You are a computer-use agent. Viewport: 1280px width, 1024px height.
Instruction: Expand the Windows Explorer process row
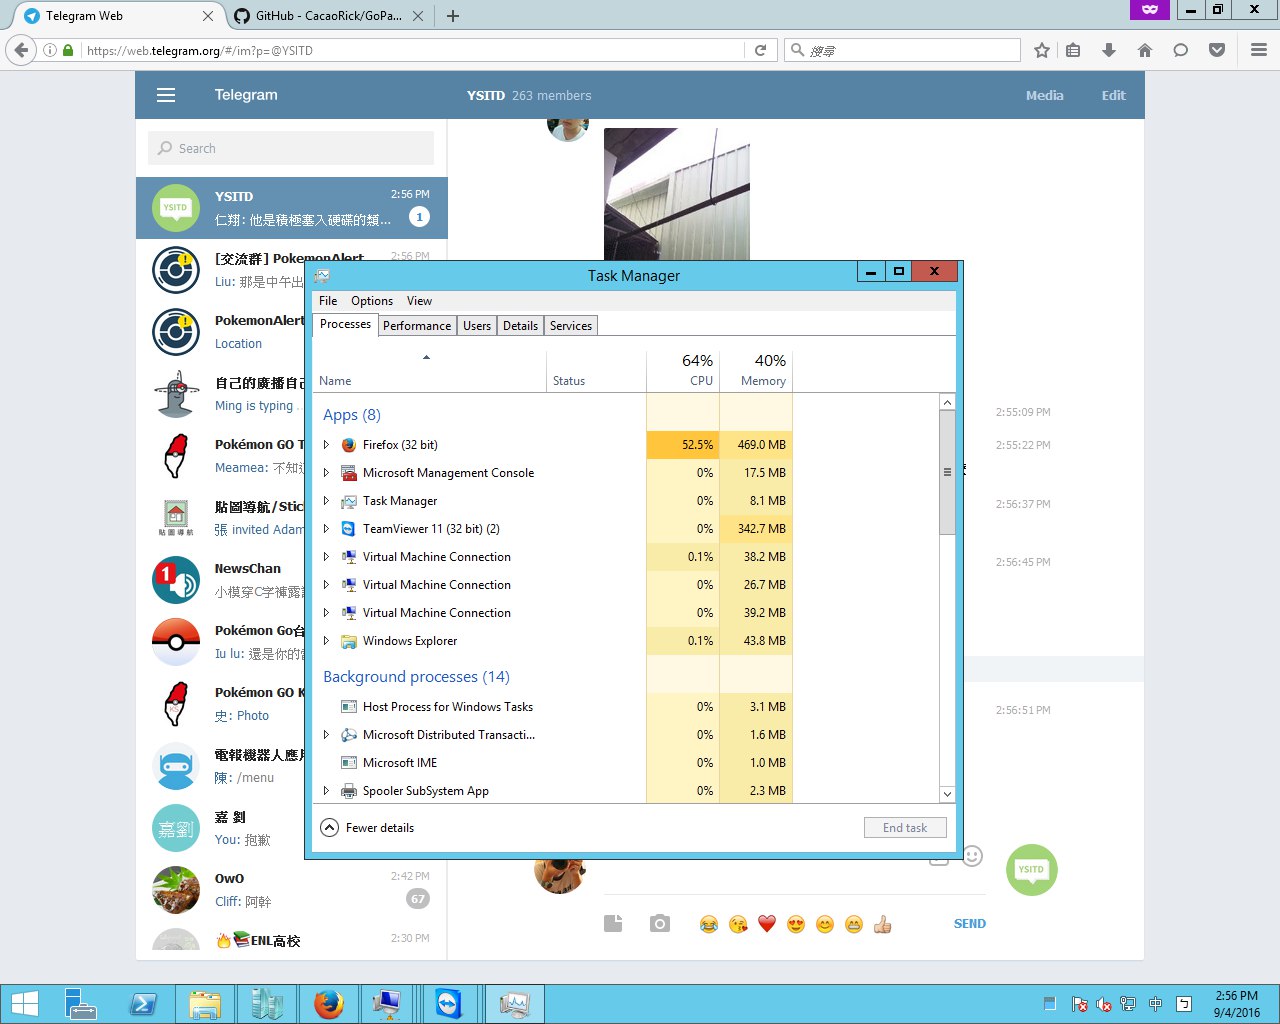[326, 641]
